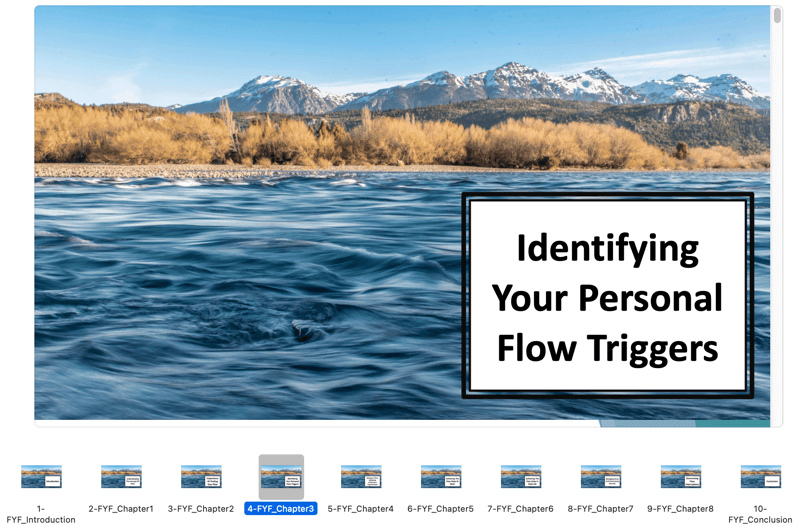The image size is (800, 528).
Task: Choose the 5-FYF_Chapter4 thumbnail image
Action: [361, 477]
